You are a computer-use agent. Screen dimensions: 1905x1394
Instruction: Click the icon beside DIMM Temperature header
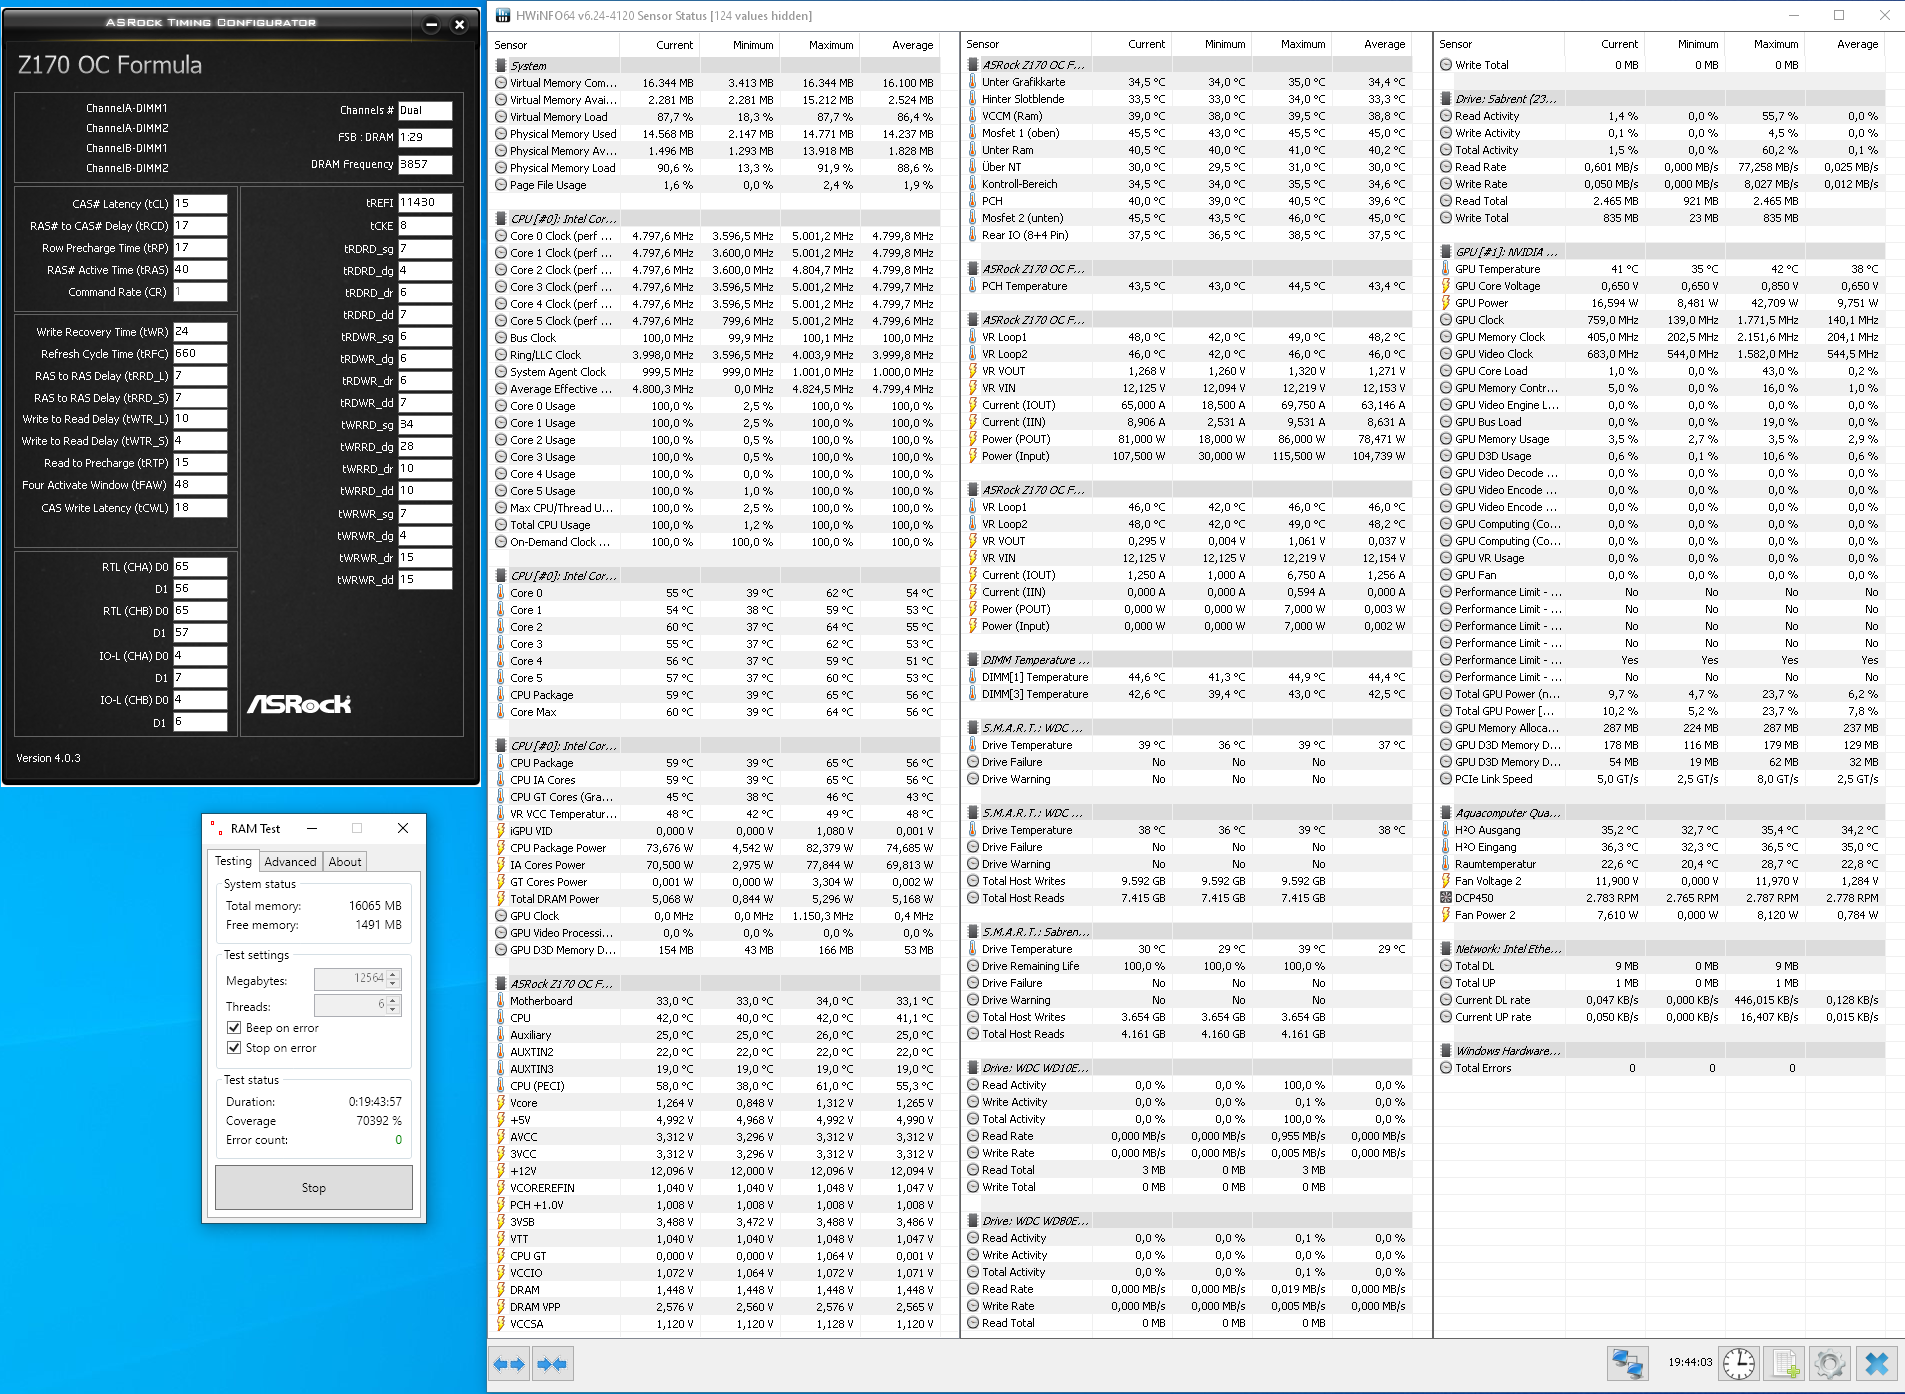(973, 660)
